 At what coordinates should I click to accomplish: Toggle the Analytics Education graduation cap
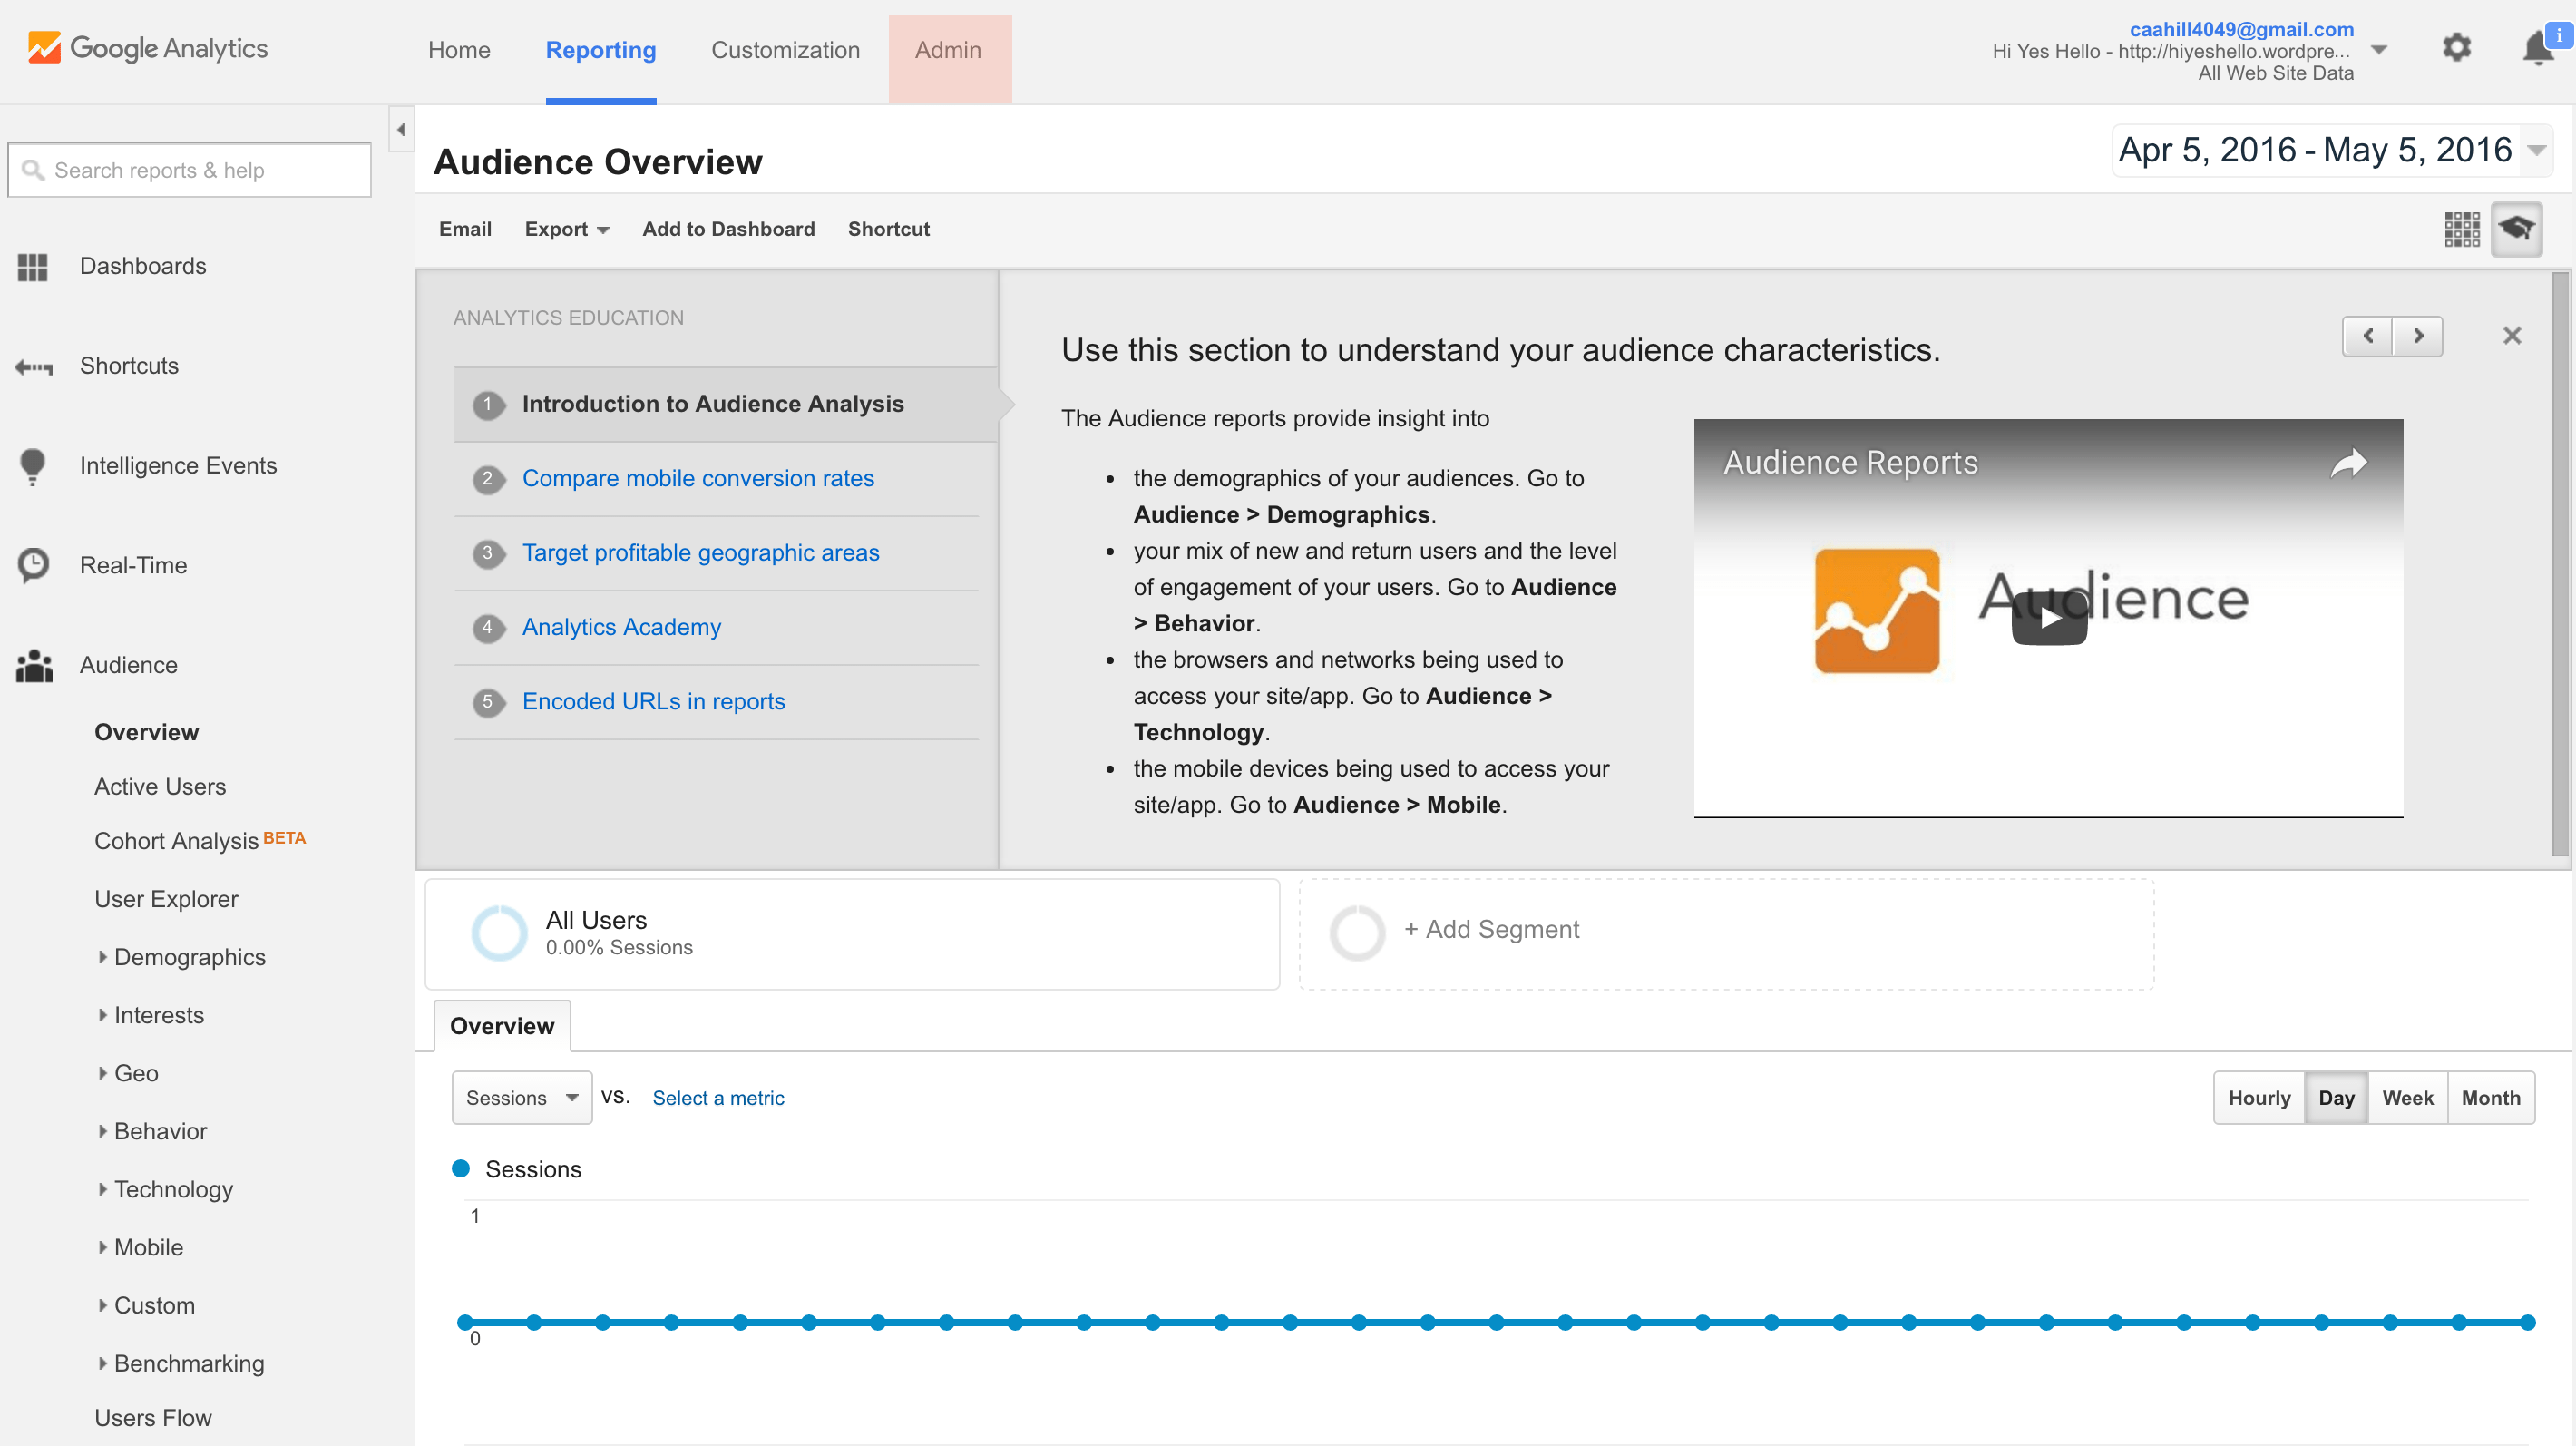2516,229
